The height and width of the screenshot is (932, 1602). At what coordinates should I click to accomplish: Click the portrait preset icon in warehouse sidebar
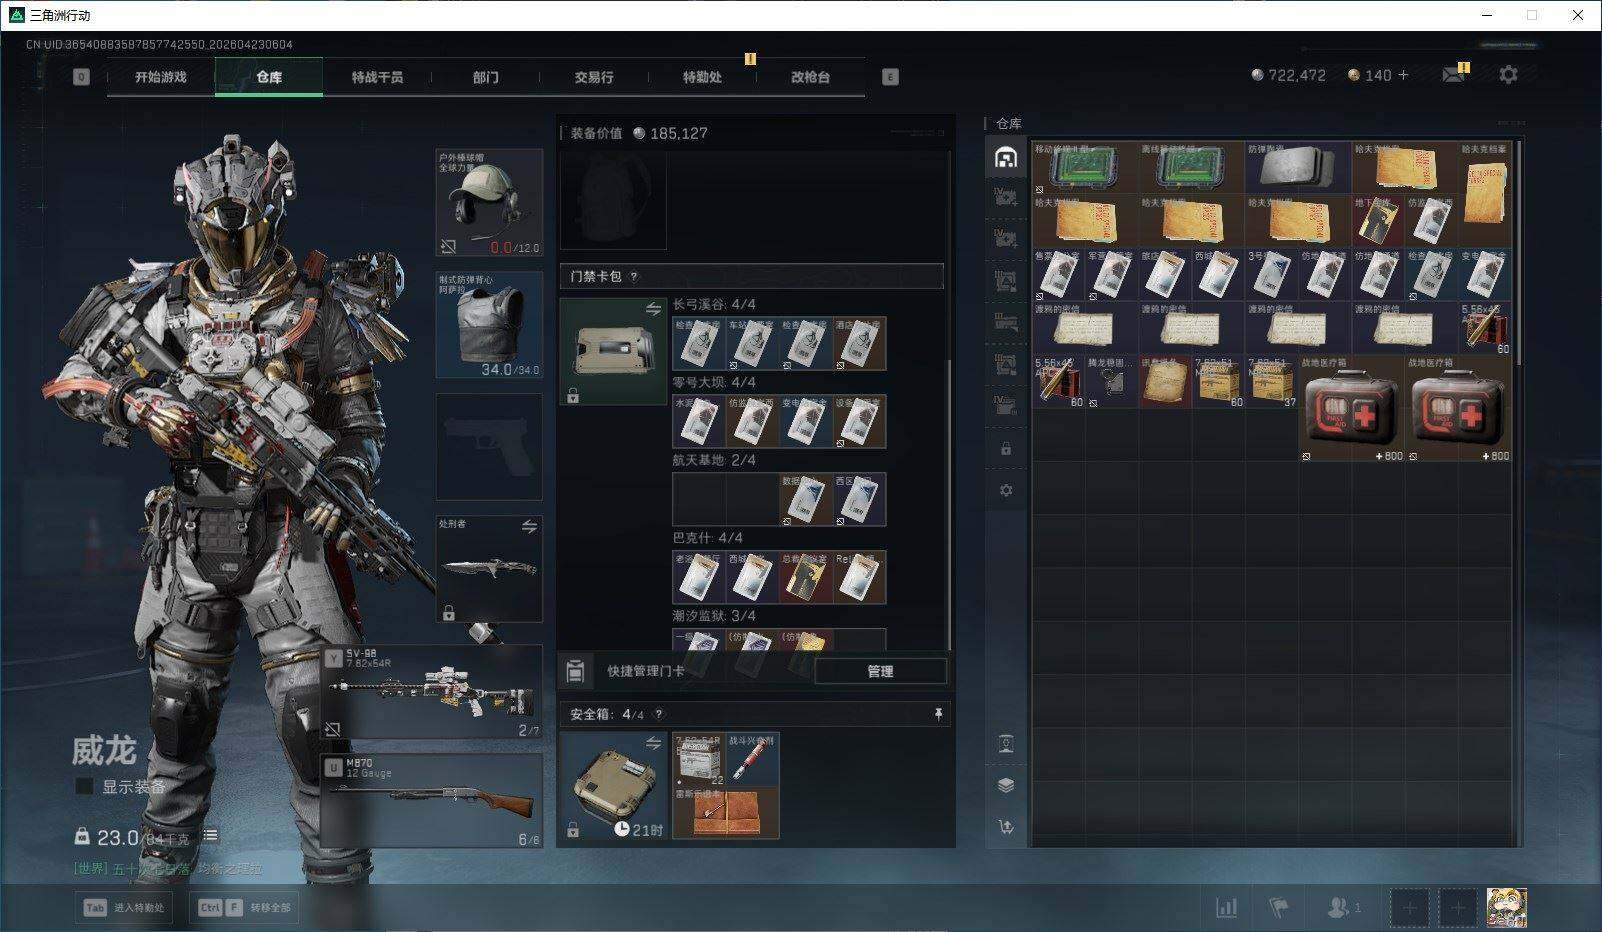tap(1006, 743)
